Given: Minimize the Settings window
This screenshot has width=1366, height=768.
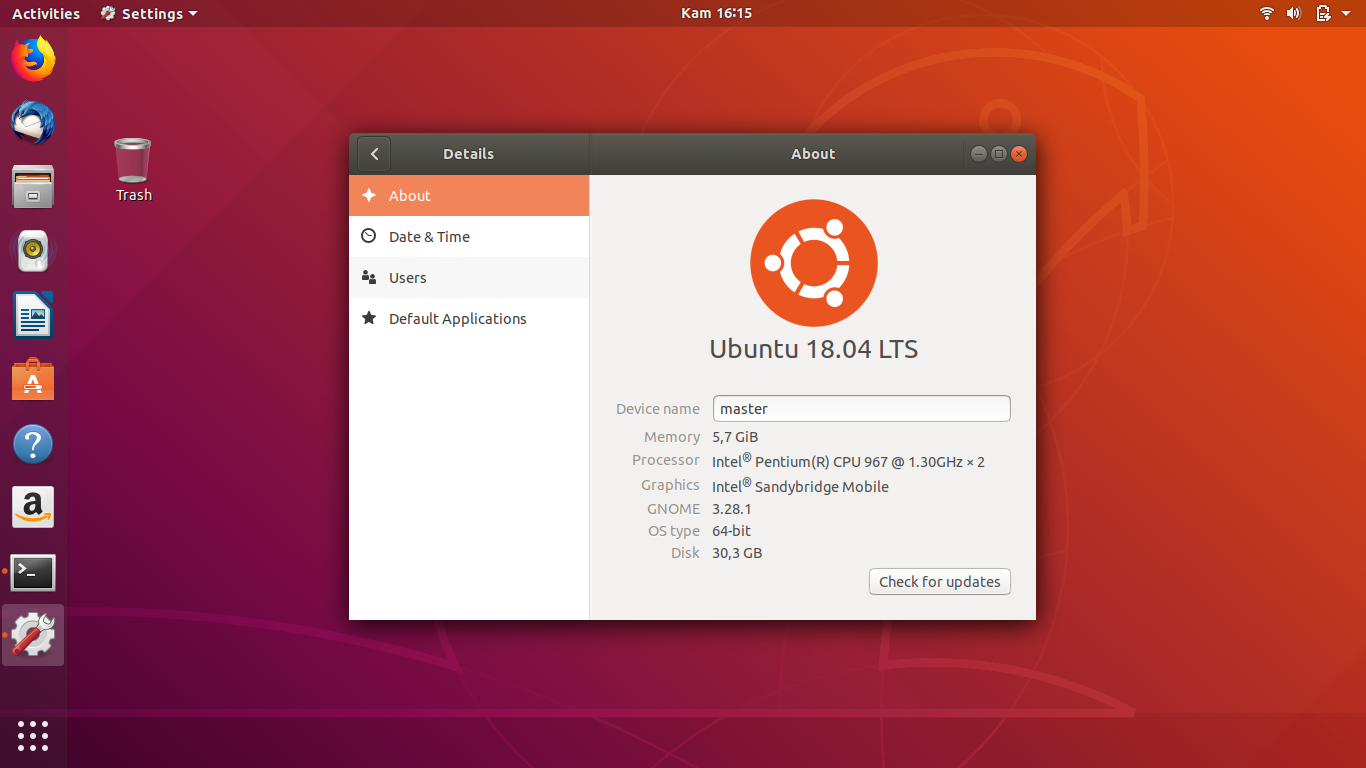Looking at the screenshot, I should click(x=979, y=154).
